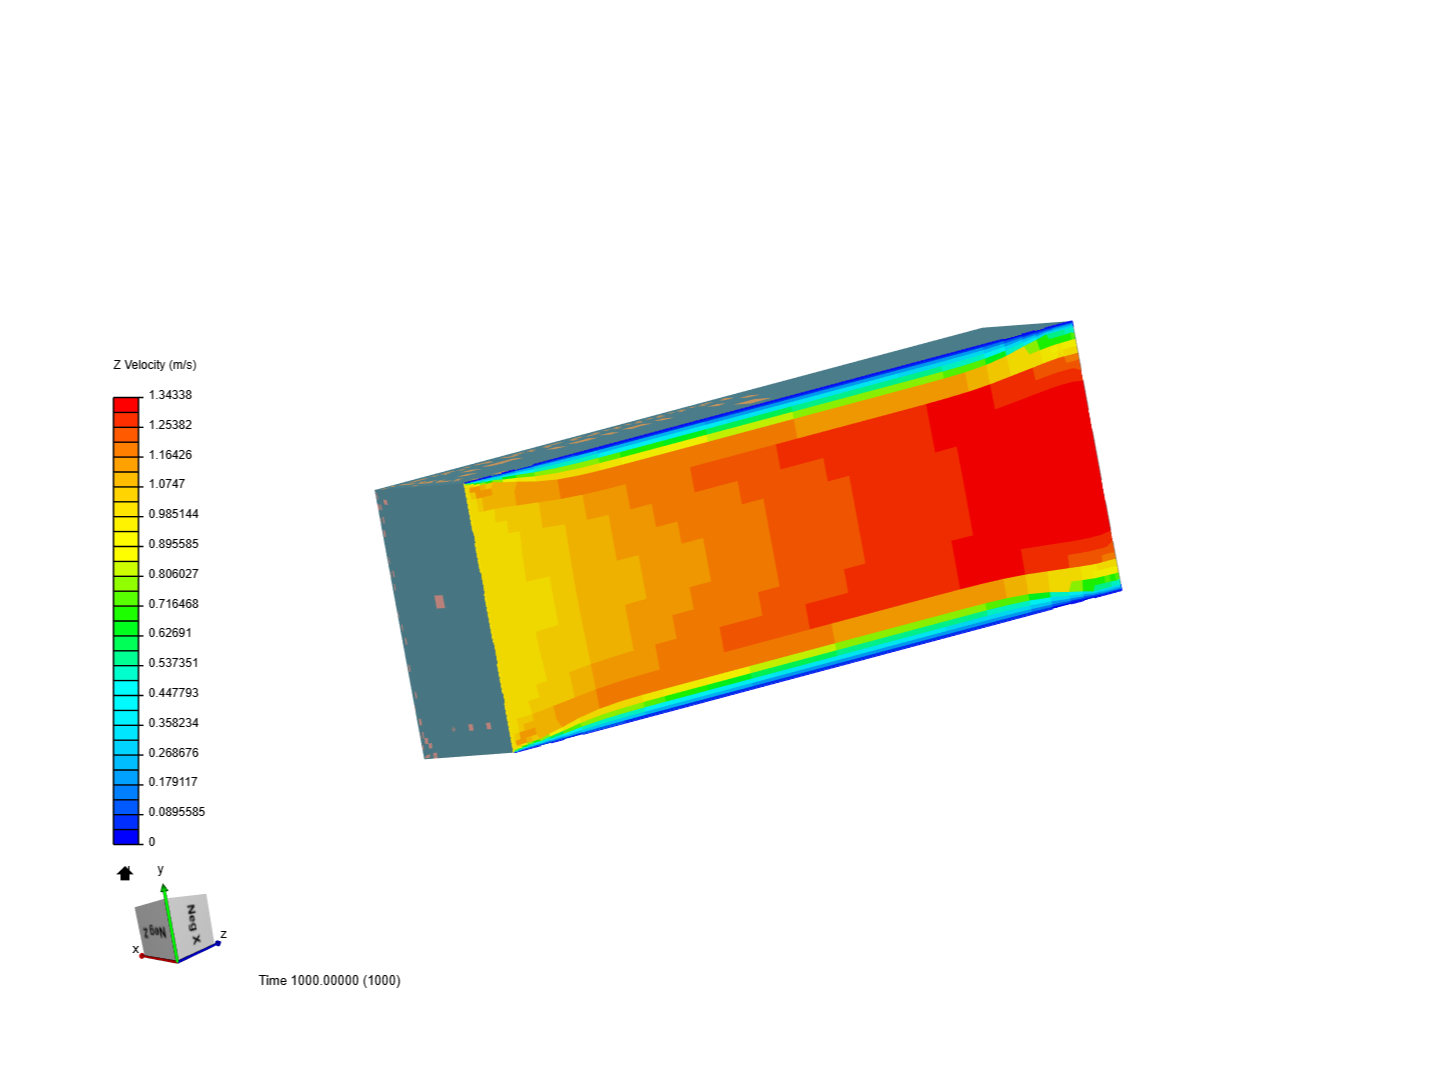
Task: Click the legend value 1.16426
Action: pyautogui.click(x=170, y=455)
